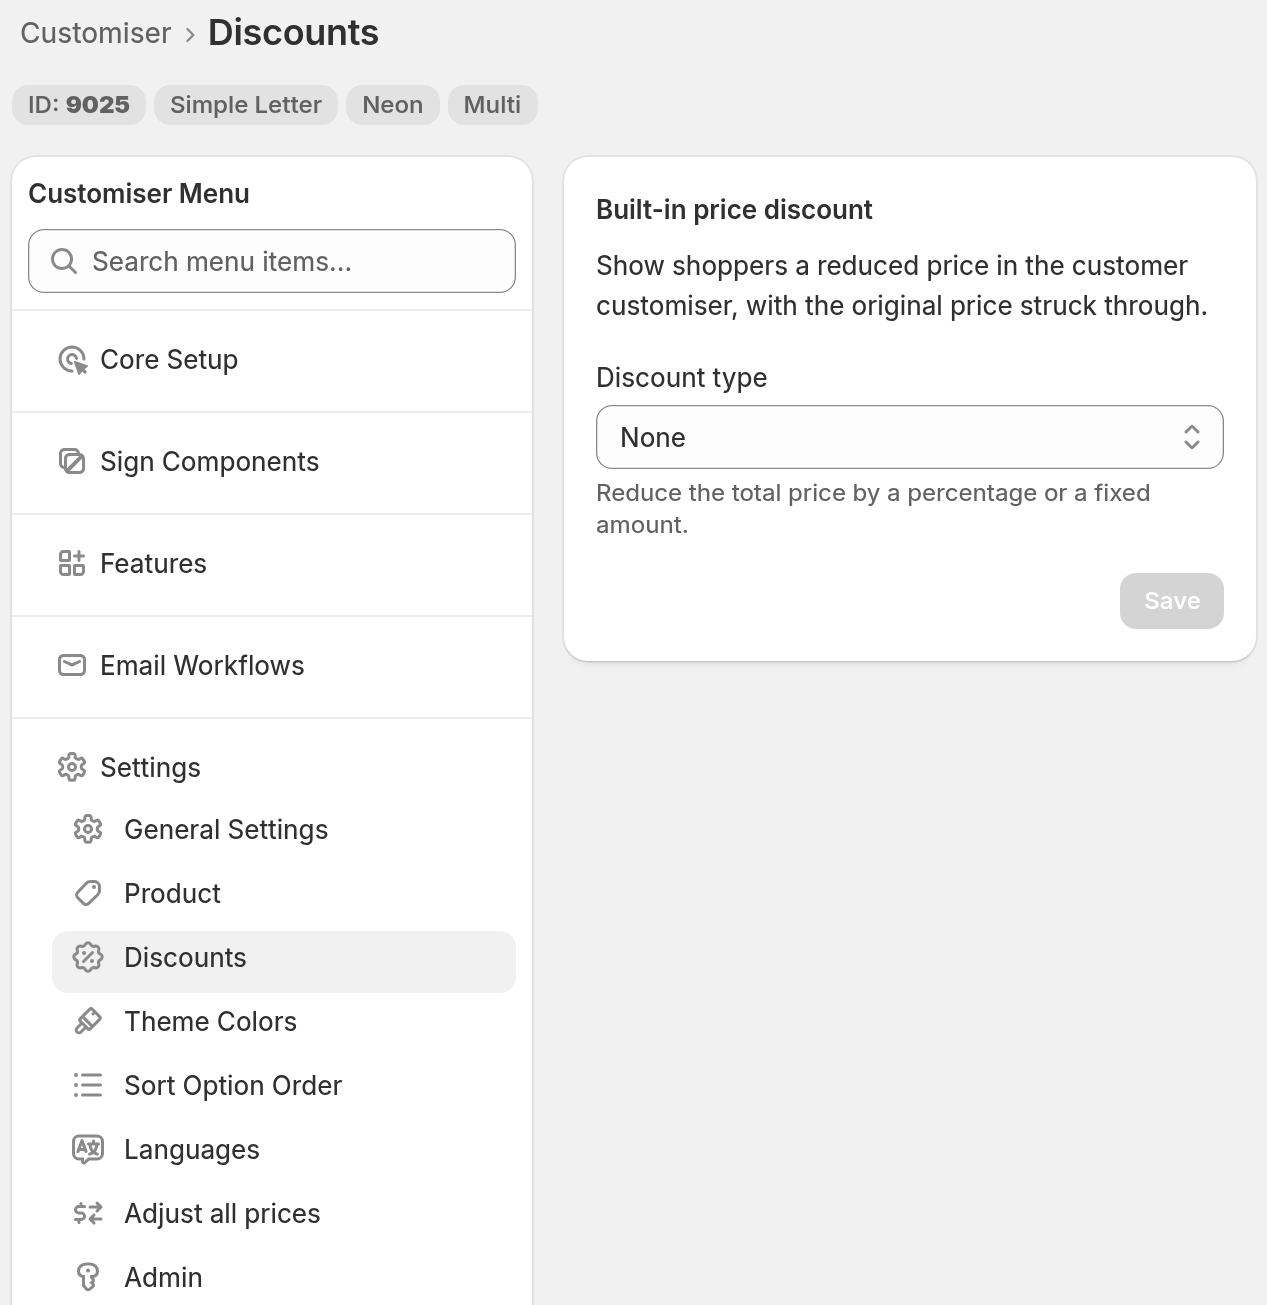
Task: Click the Email Workflows envelope icon
Action: [72, 665]
